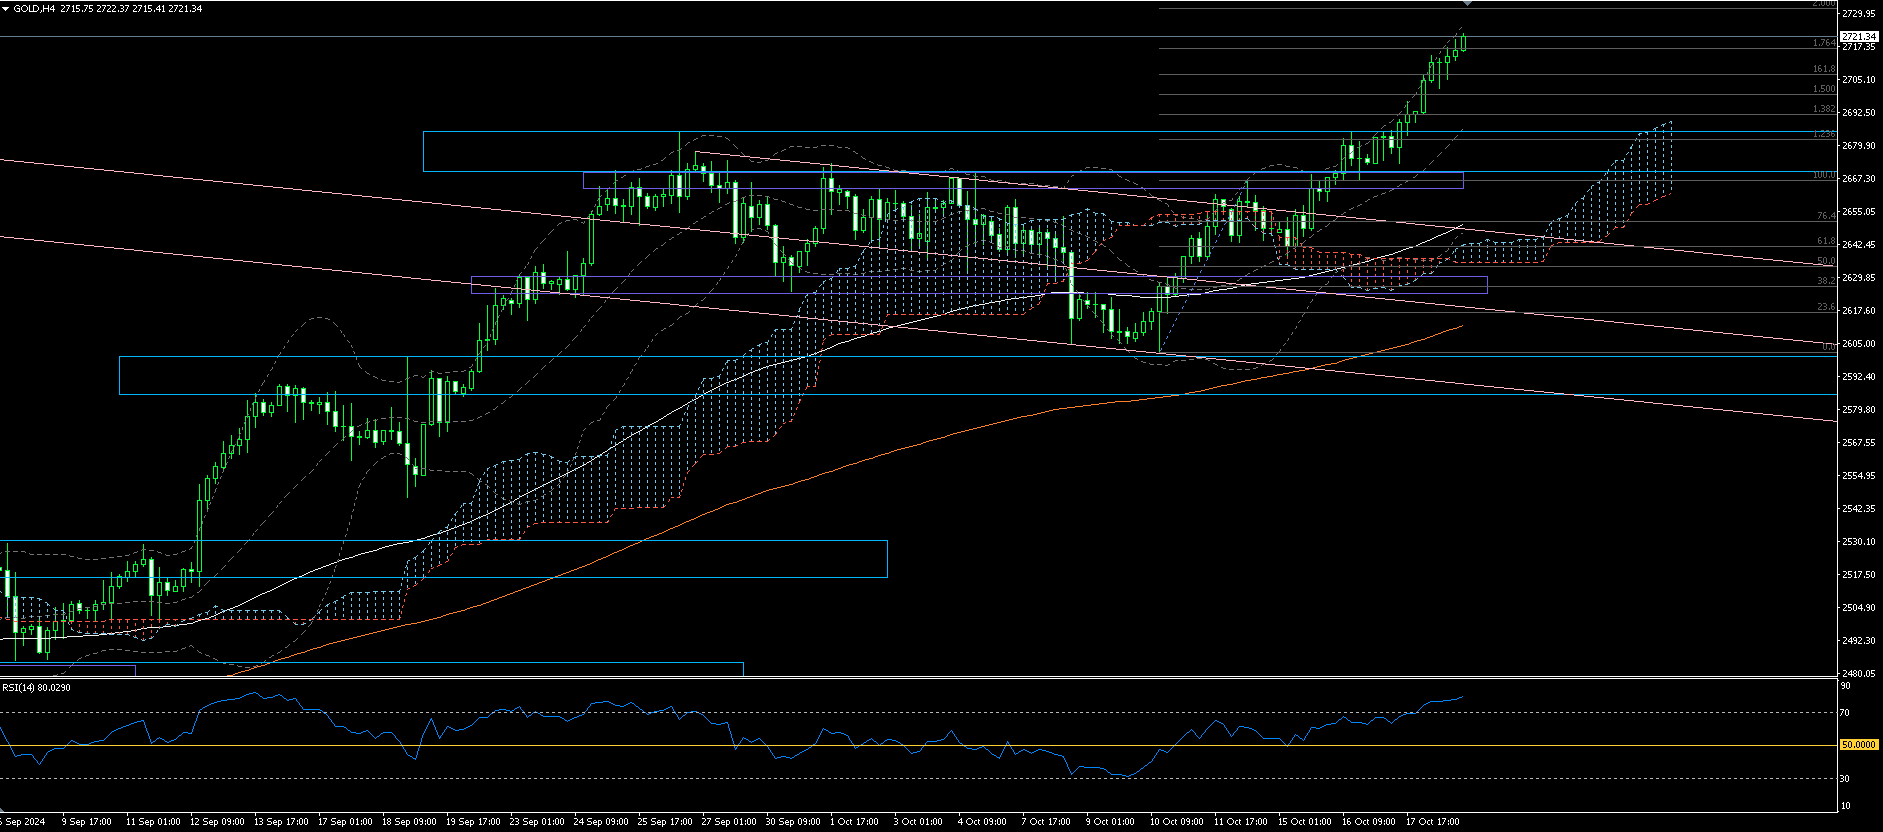Click the chart shift triangle marker at top

1467,4
